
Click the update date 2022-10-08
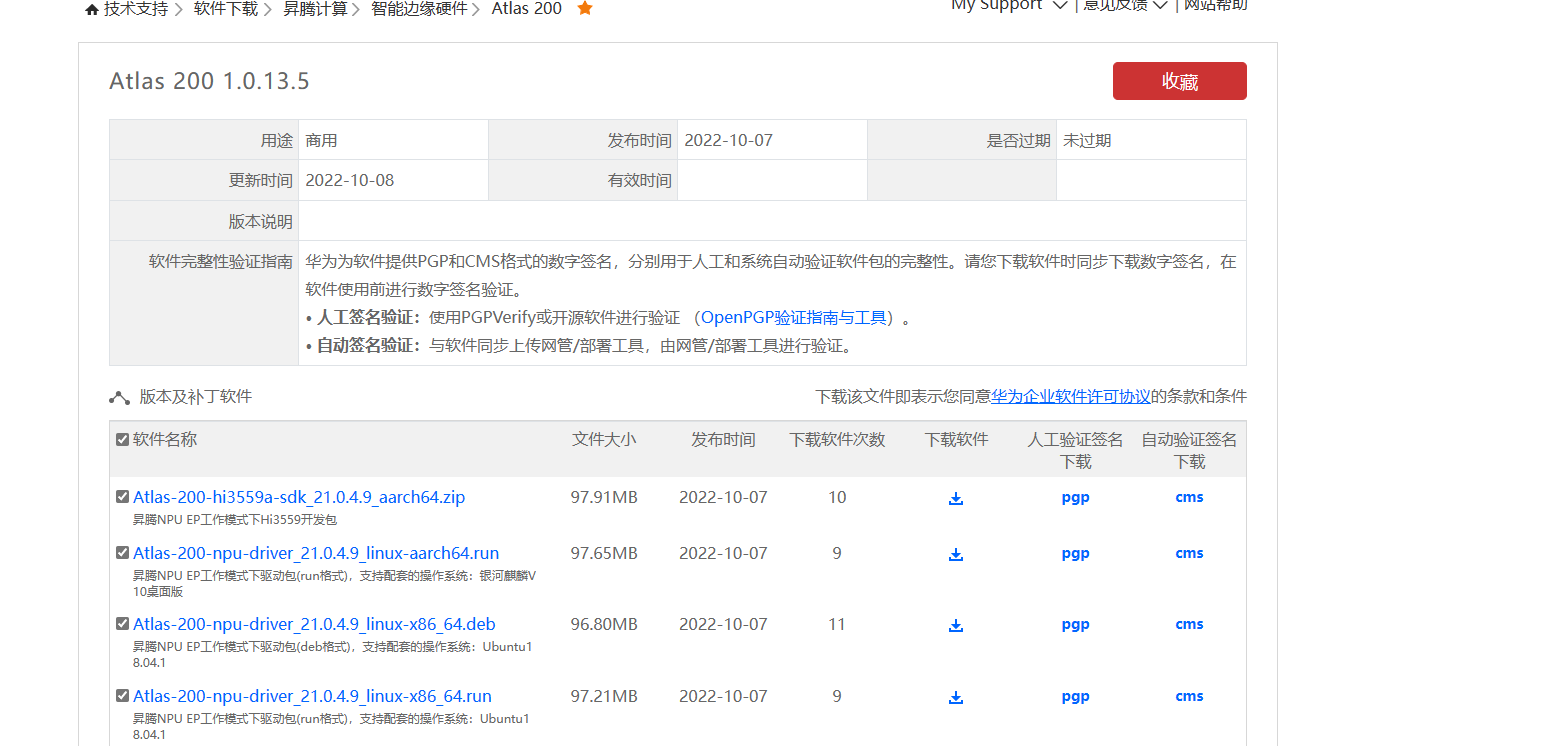pyautogui.click(x=350, y=181)
